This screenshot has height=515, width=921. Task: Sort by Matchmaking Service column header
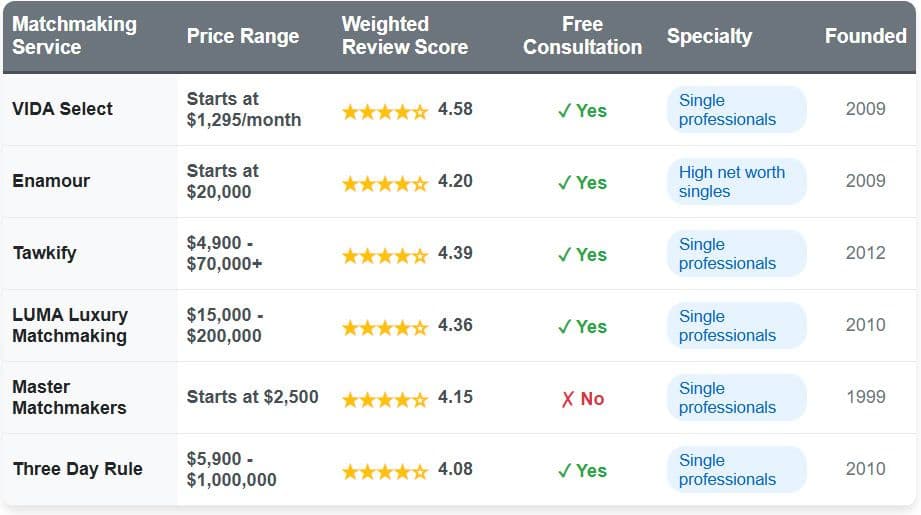tap(75, 36)
